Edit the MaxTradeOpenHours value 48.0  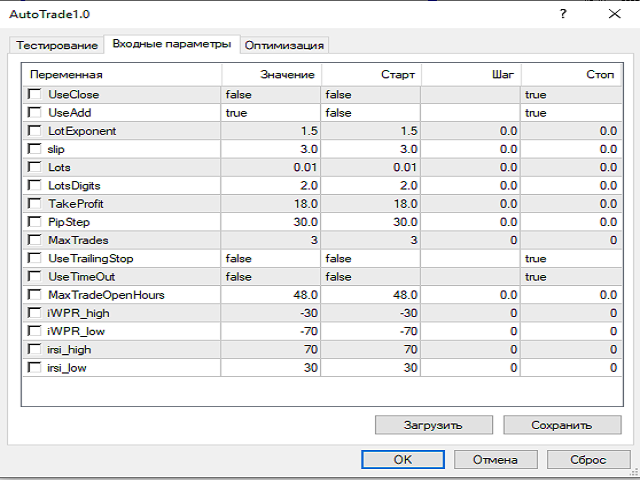(271, 295)
